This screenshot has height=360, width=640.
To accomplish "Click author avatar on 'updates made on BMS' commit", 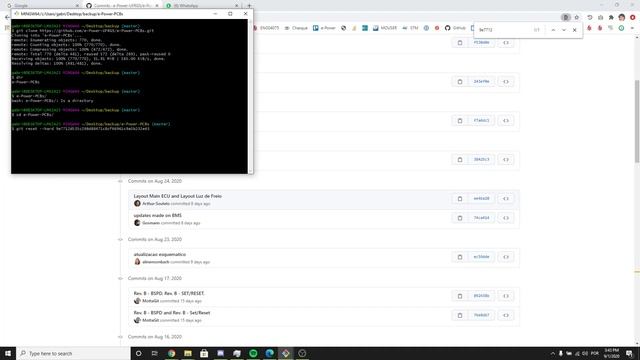I will pos(137,223).
